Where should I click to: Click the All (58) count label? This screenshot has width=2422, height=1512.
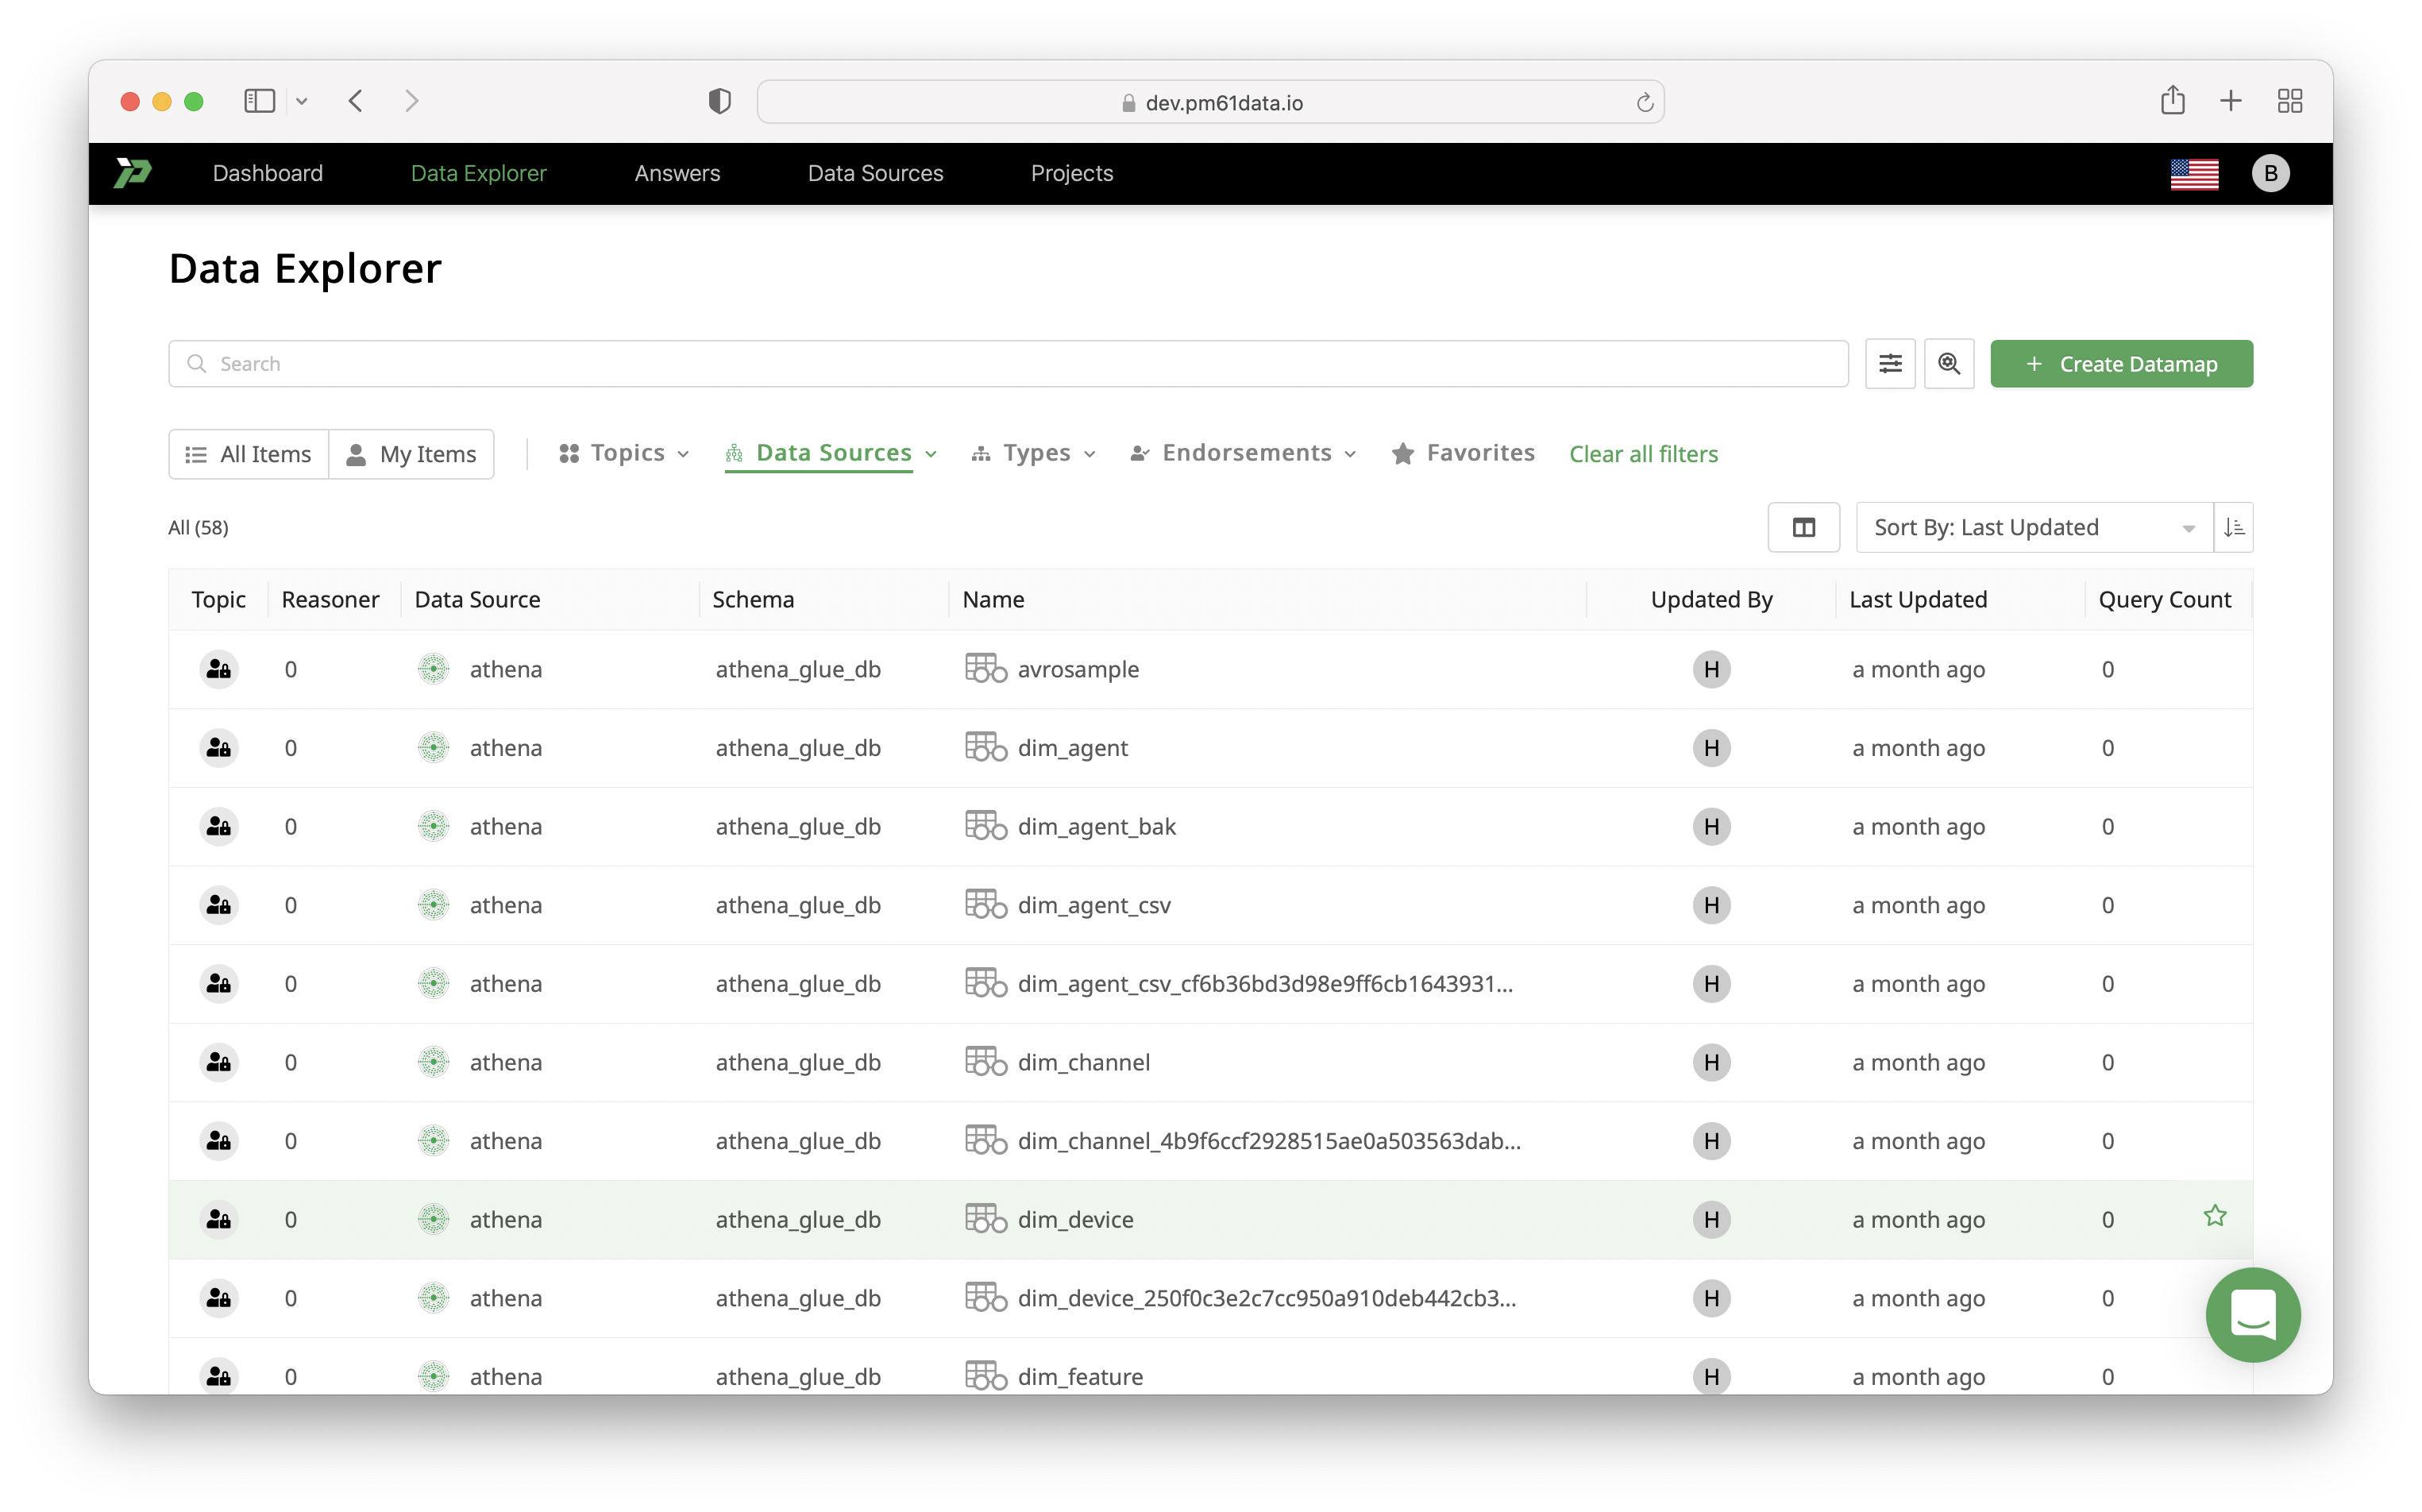(x=198, y=527)
